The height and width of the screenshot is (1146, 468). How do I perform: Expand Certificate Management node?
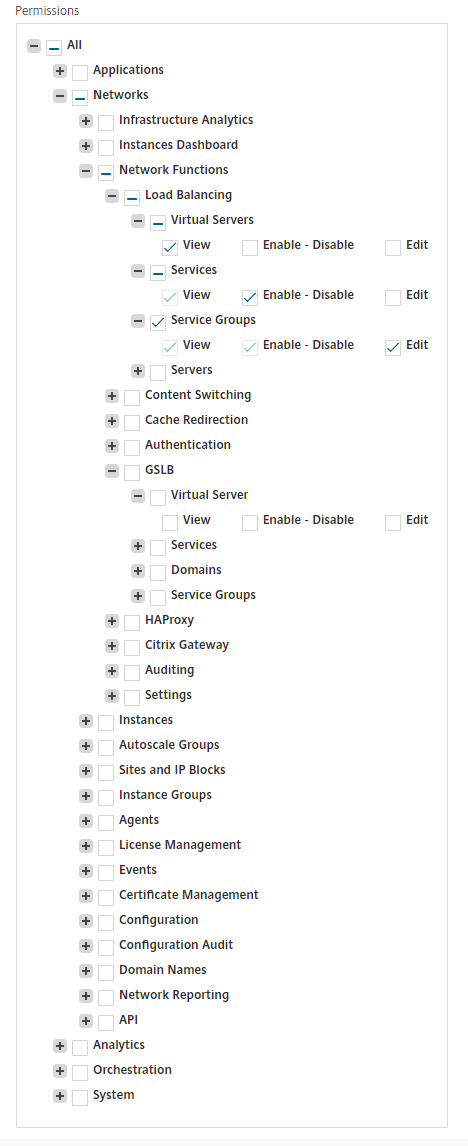[x=86, y=896]
